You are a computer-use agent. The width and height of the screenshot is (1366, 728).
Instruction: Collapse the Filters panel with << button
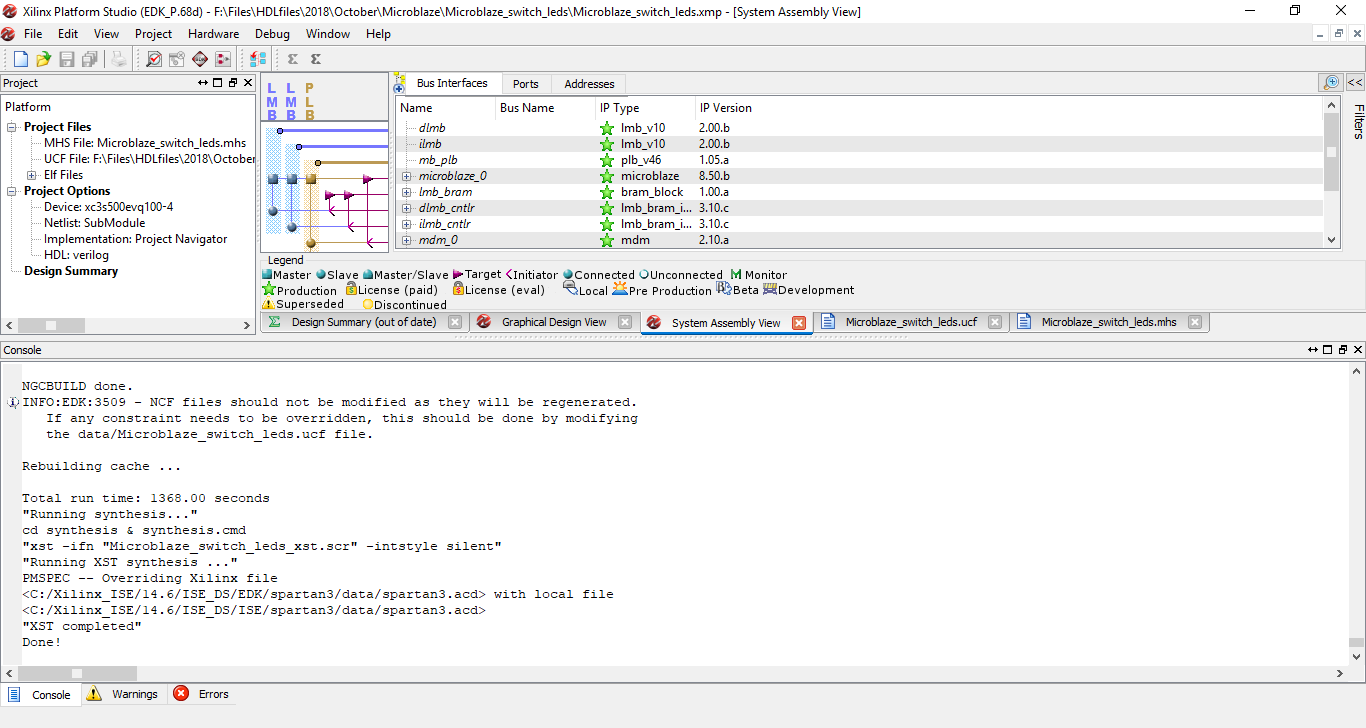[x=1355, y=83]
